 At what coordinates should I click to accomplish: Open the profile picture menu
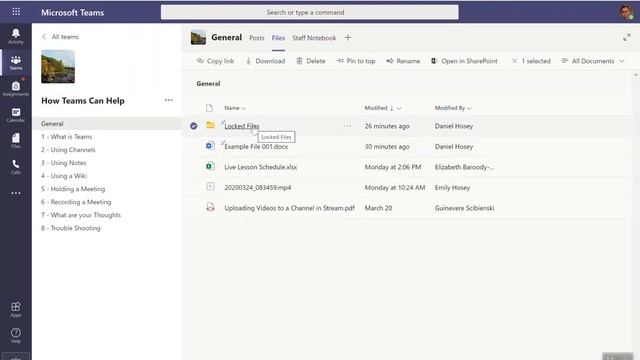pos(626,12)
